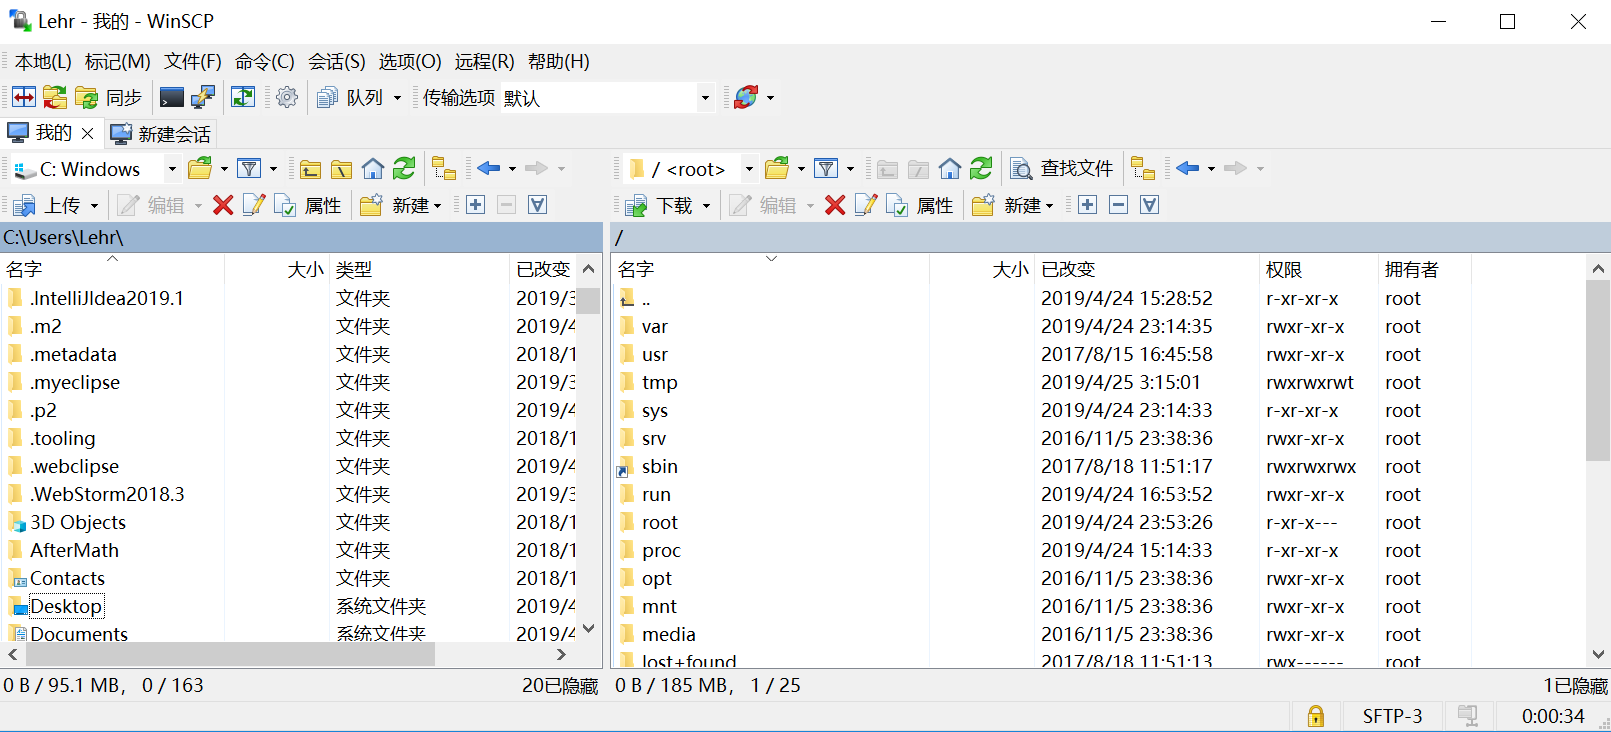The height and width of the screenshot is (732, 1611).
Task: Select the sbin link in remote panel
Action: (x=660, y=466)
